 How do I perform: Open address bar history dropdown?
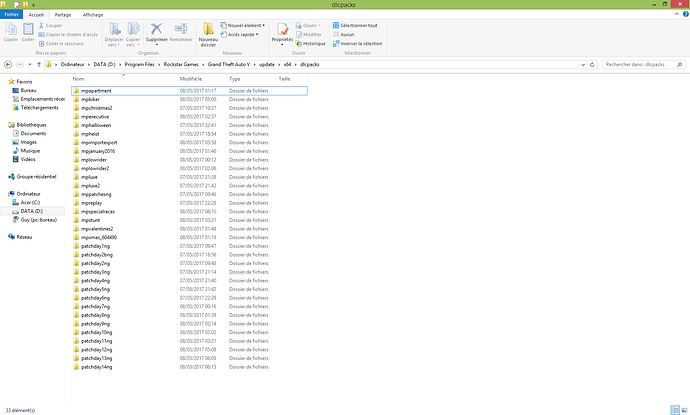click(583, 65)
